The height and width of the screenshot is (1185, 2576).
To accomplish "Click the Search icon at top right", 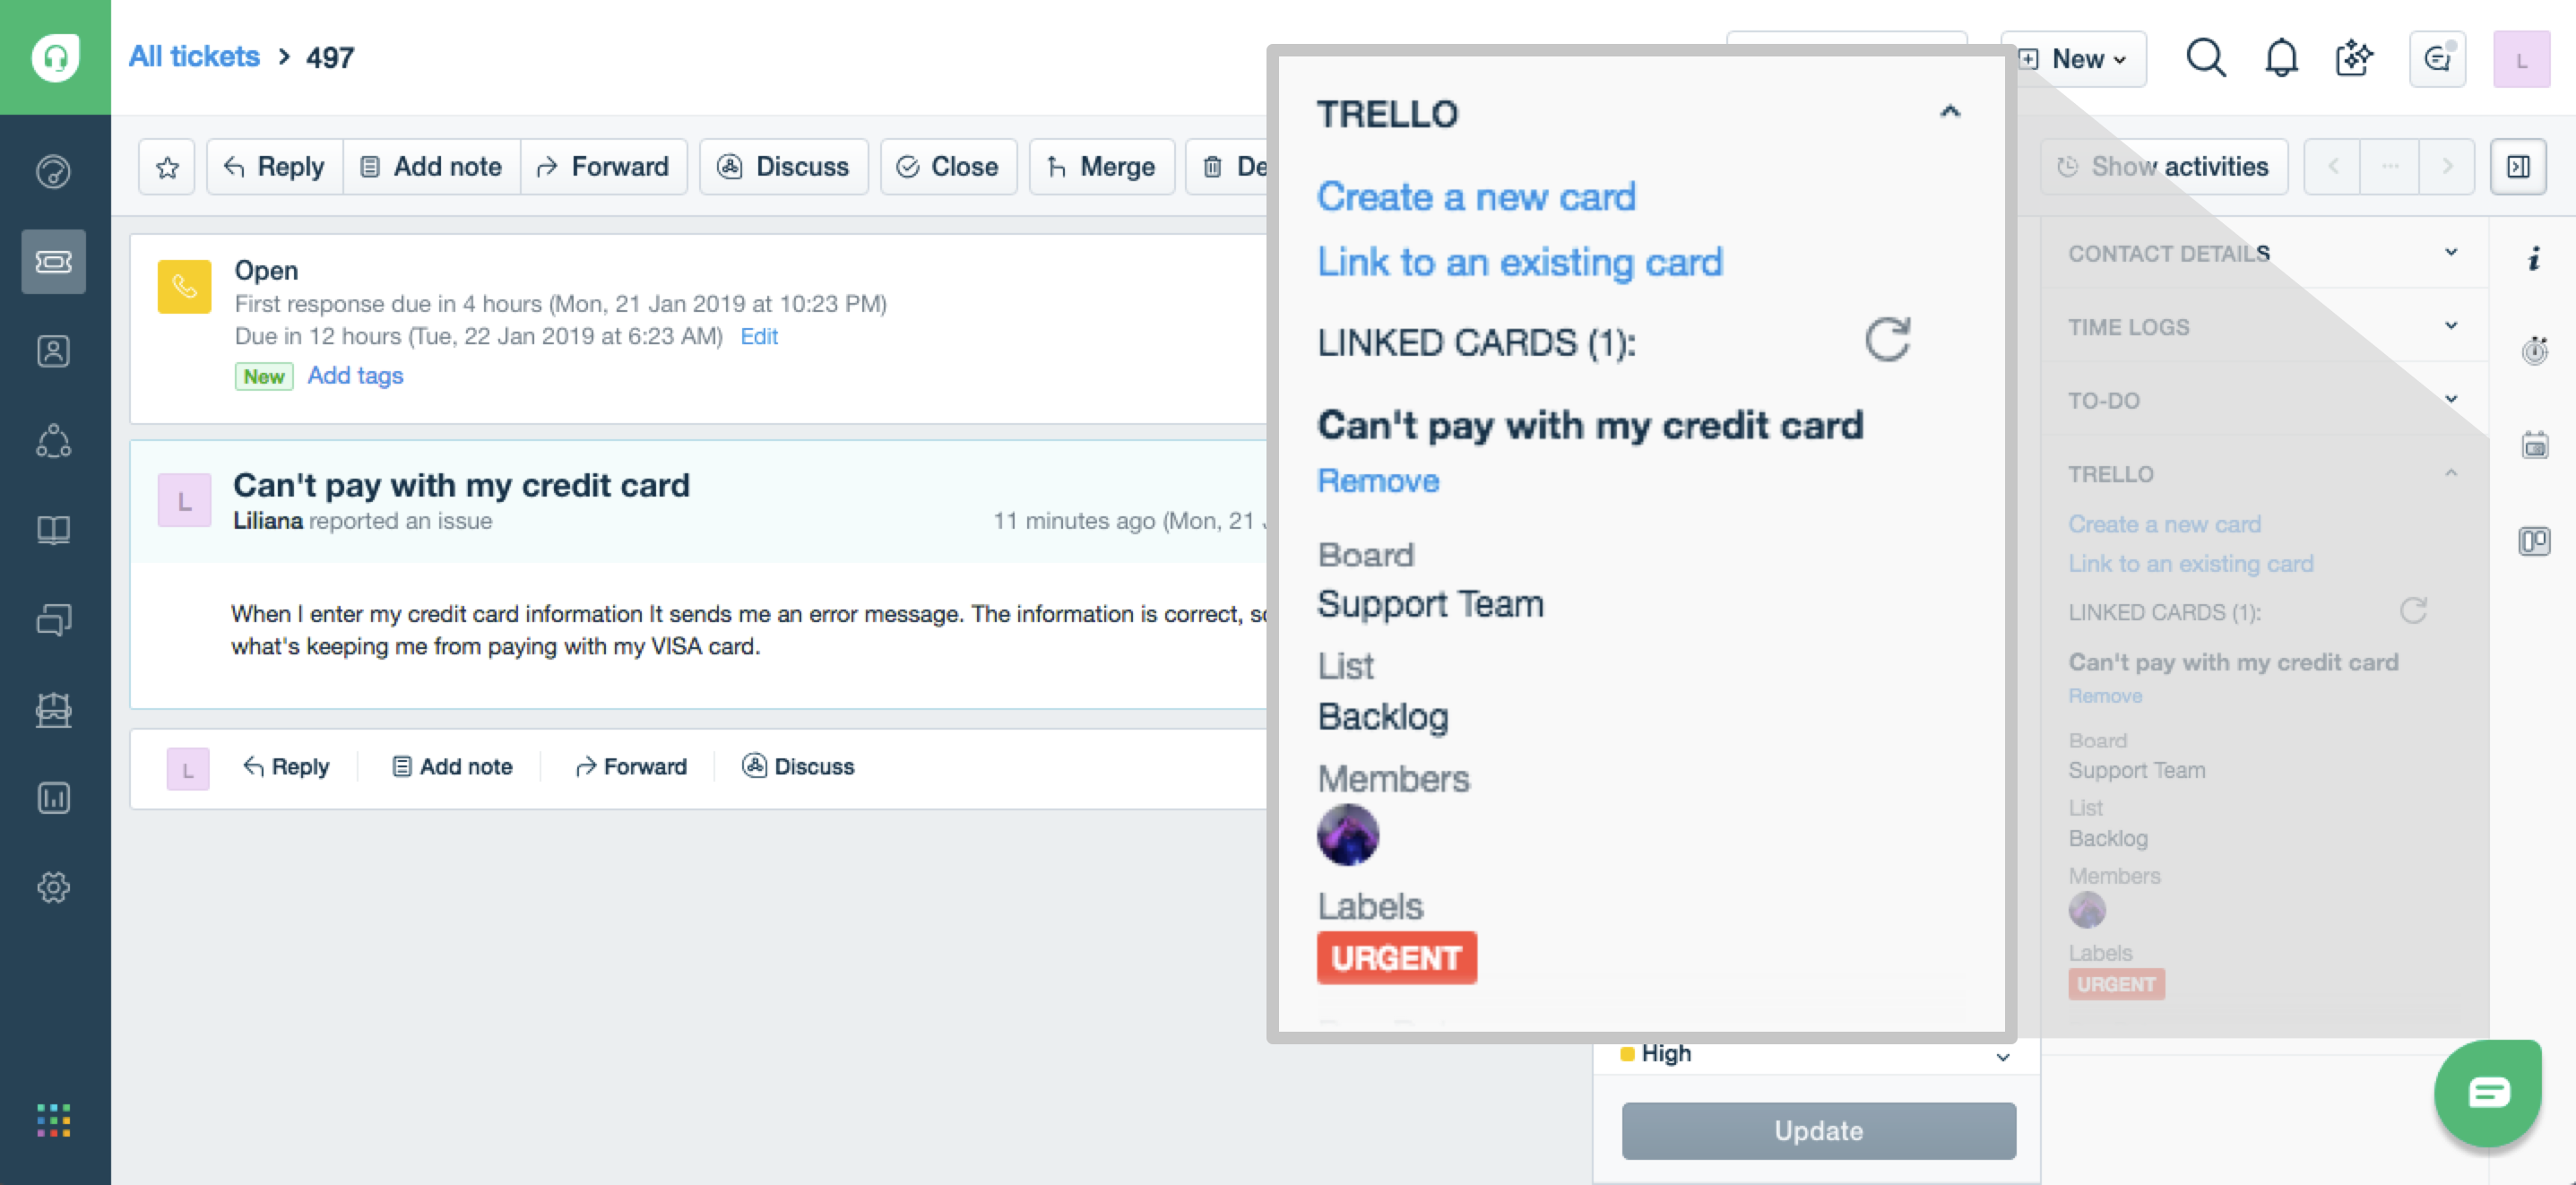I will point(2205,57).
